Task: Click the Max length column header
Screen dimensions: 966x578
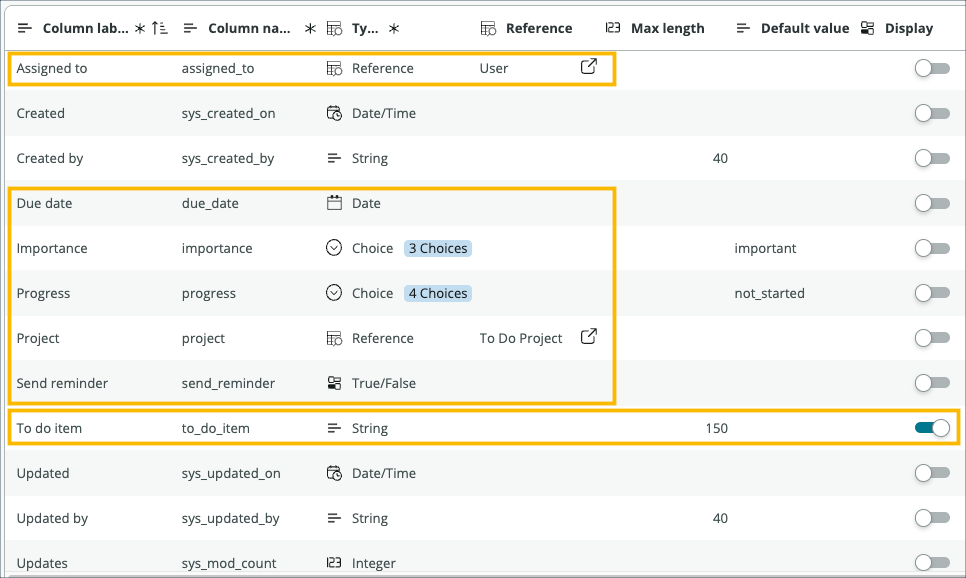Action: [x=667, y=27]
